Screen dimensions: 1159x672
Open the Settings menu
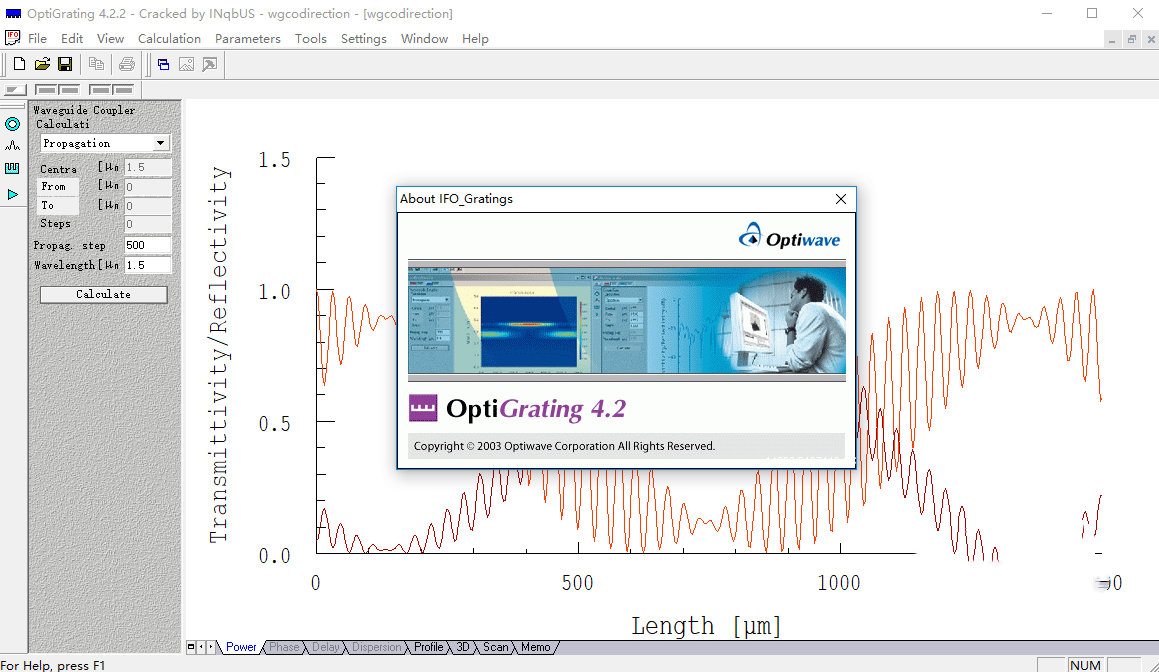tap(364, 38)
